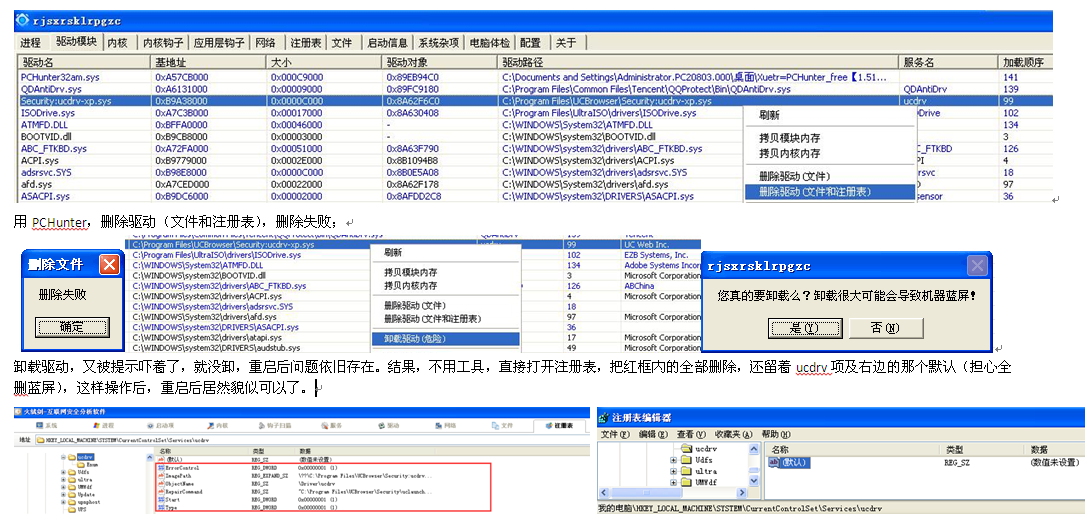Select the QDAntiDrv.sys driver name cell

[51, 89]
